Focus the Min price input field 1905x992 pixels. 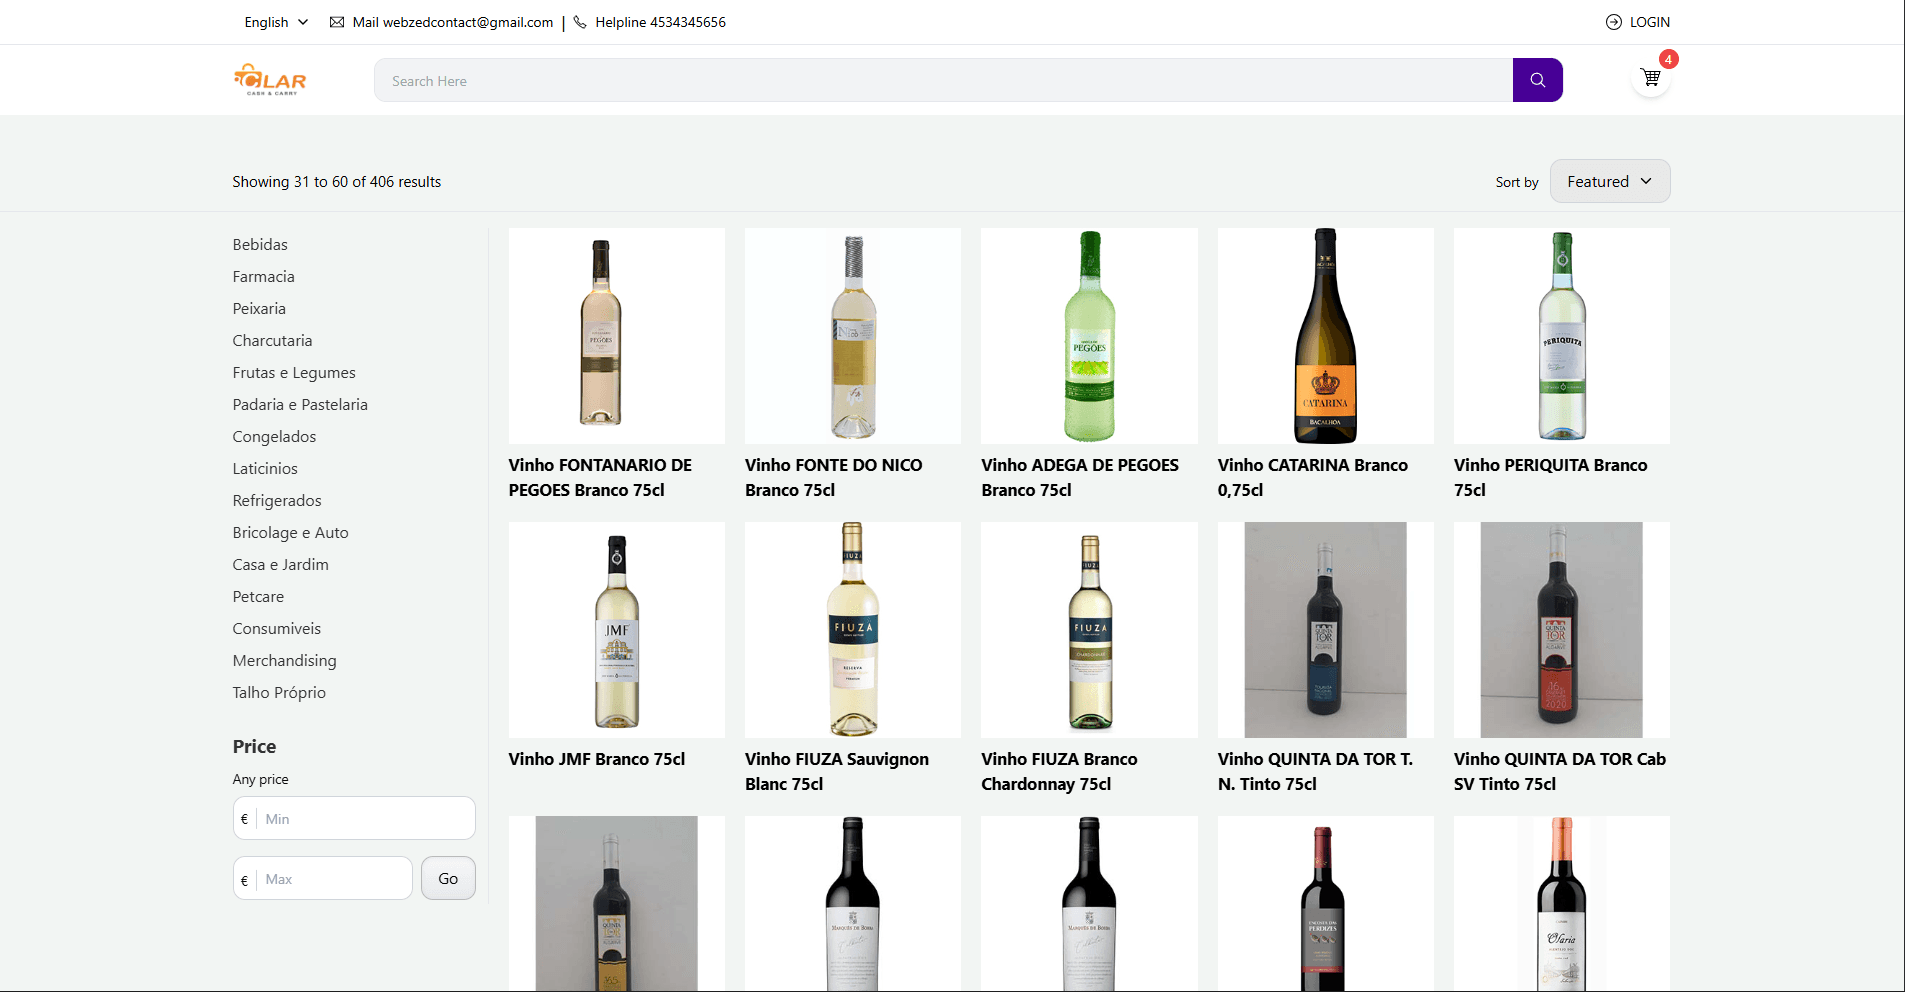(365, 819)
